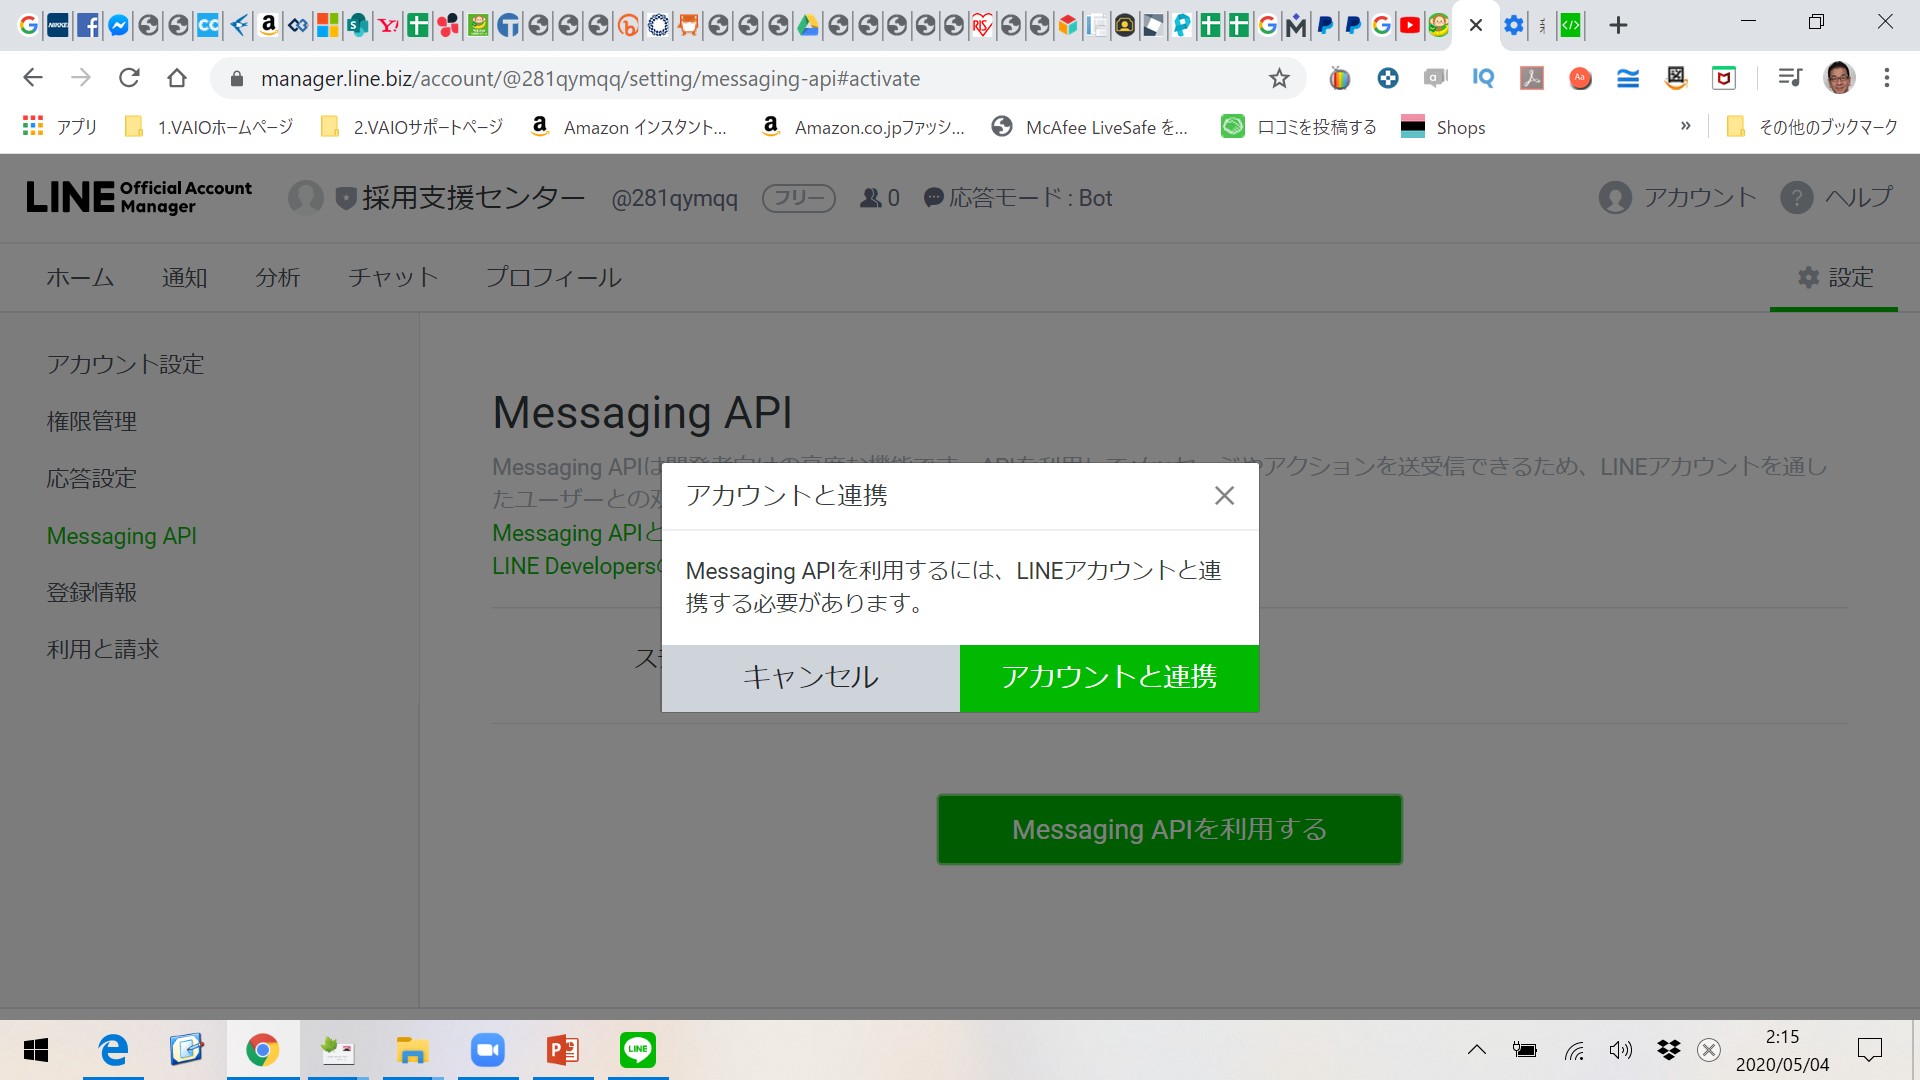This screenshot has width=1920, height=1080.
Task: Open the Shops bookmark
Action: [x=1443, y=127]
